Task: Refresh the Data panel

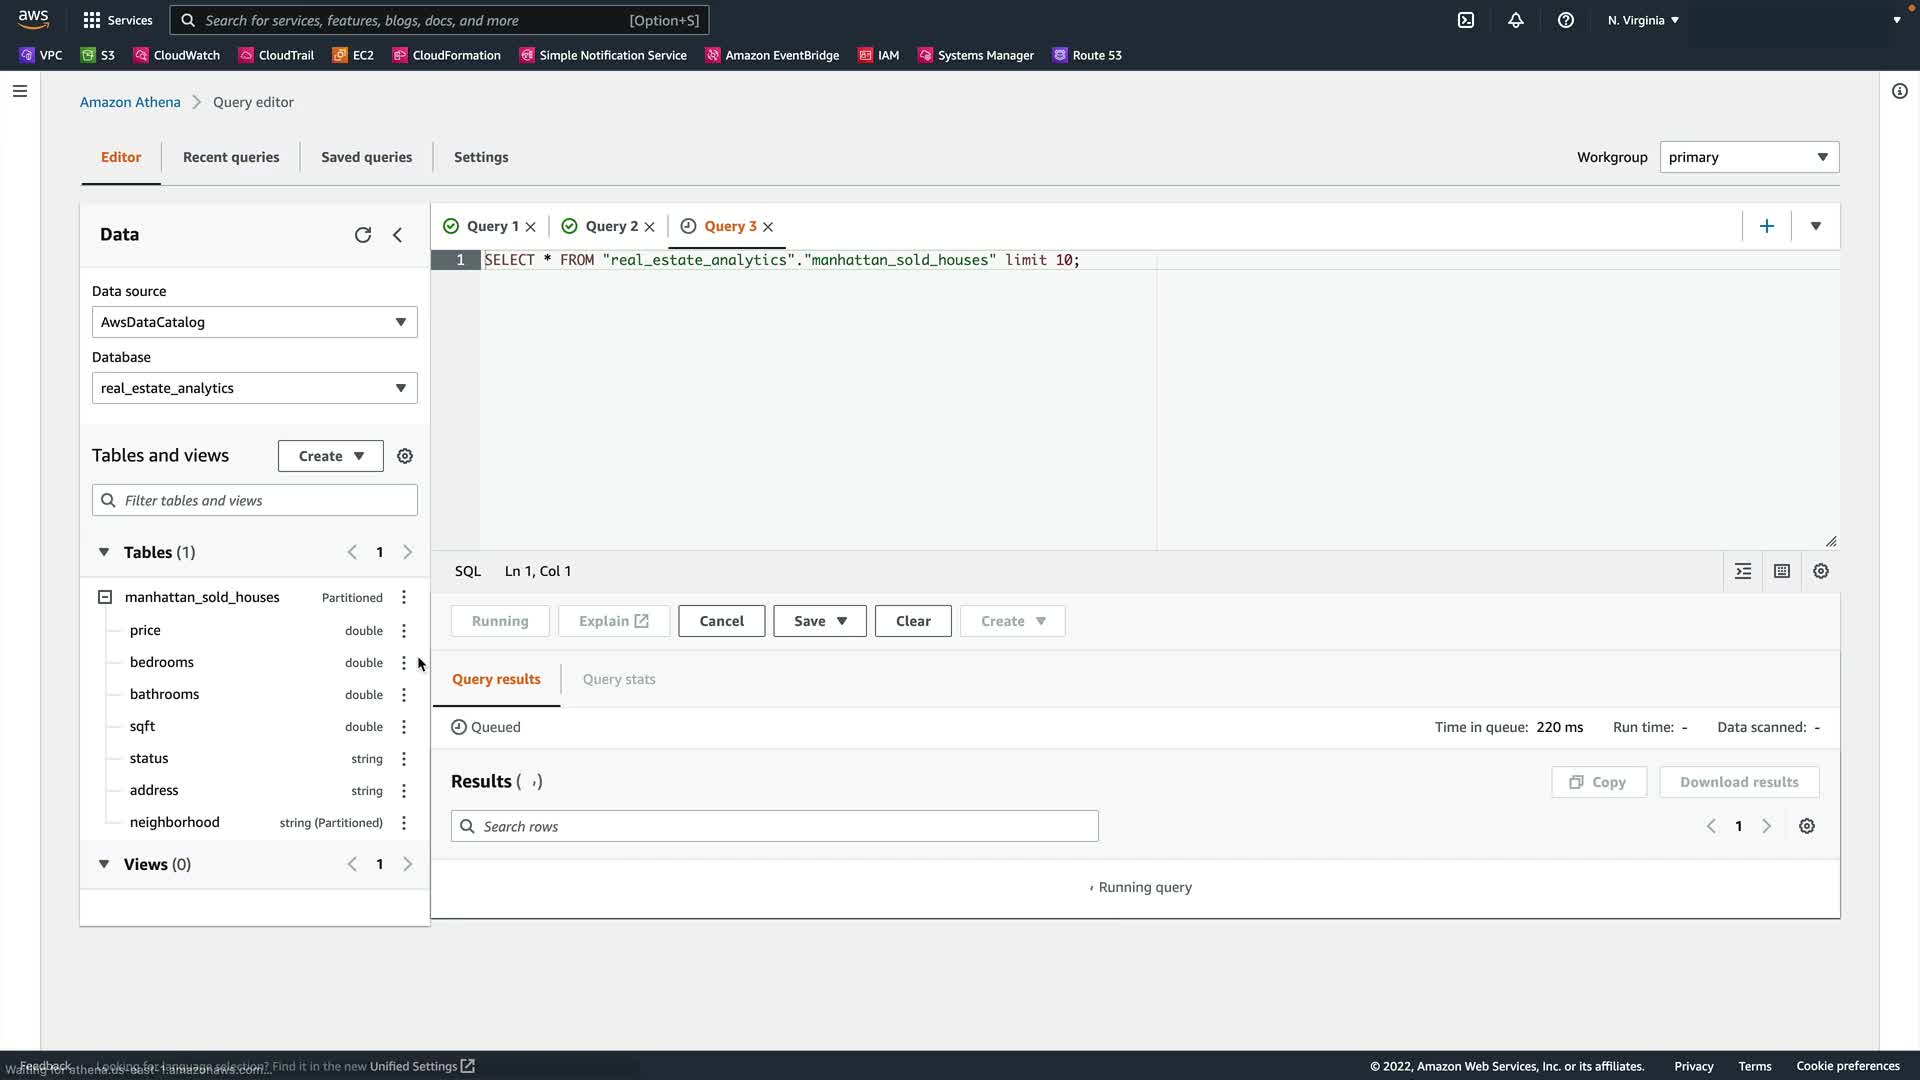Action: [363, 235]
